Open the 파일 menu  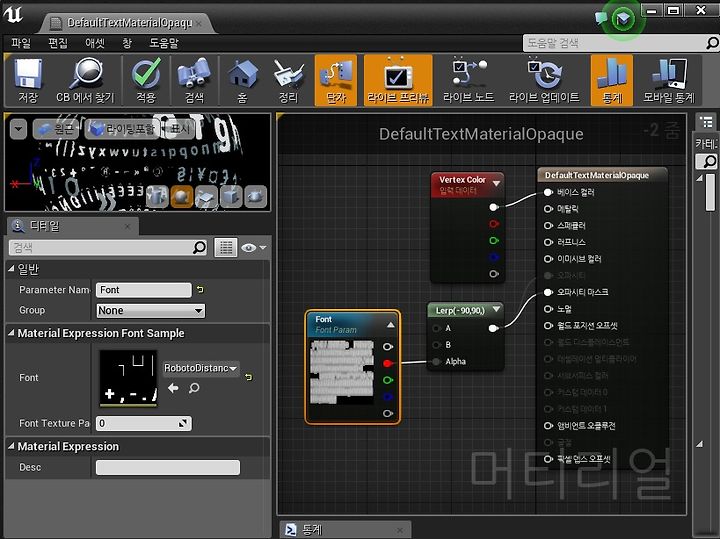(21, 43)
